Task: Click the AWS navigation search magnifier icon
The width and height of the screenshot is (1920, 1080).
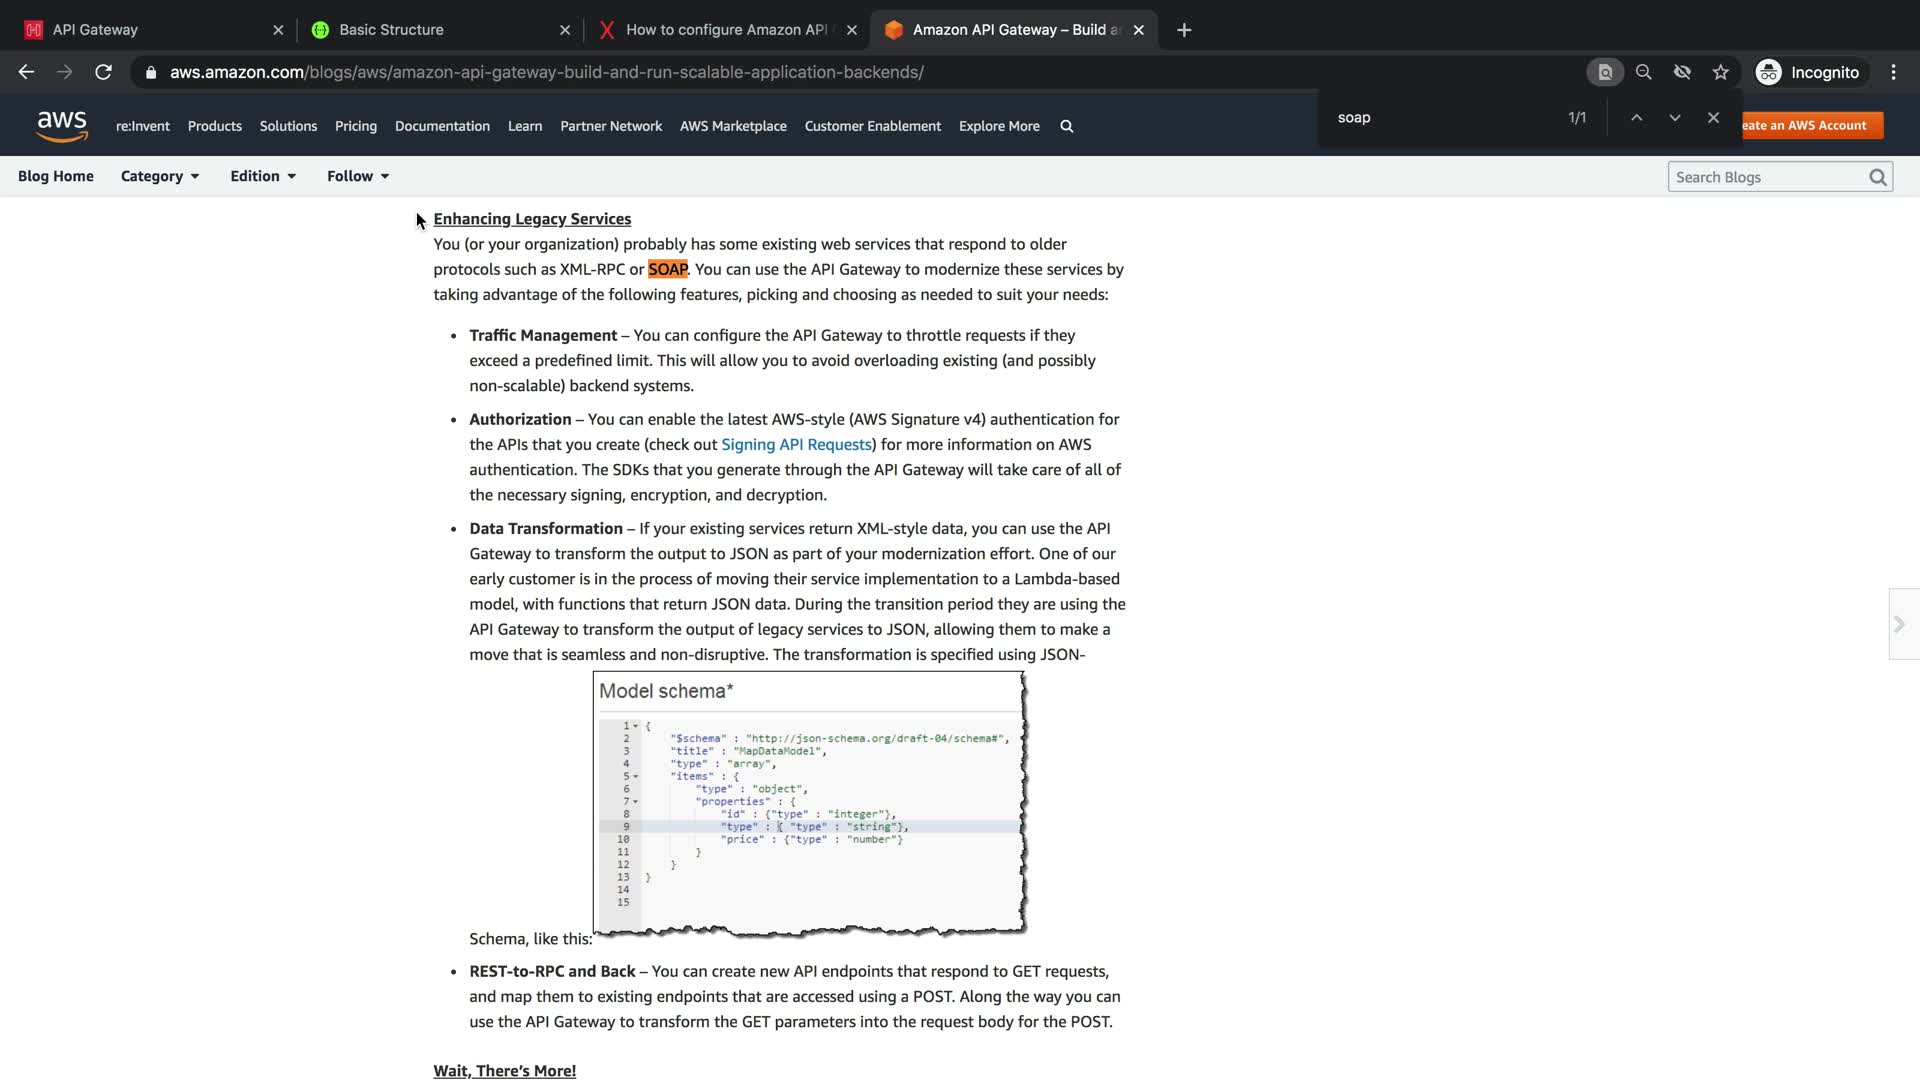Action: pos(1066,126)
